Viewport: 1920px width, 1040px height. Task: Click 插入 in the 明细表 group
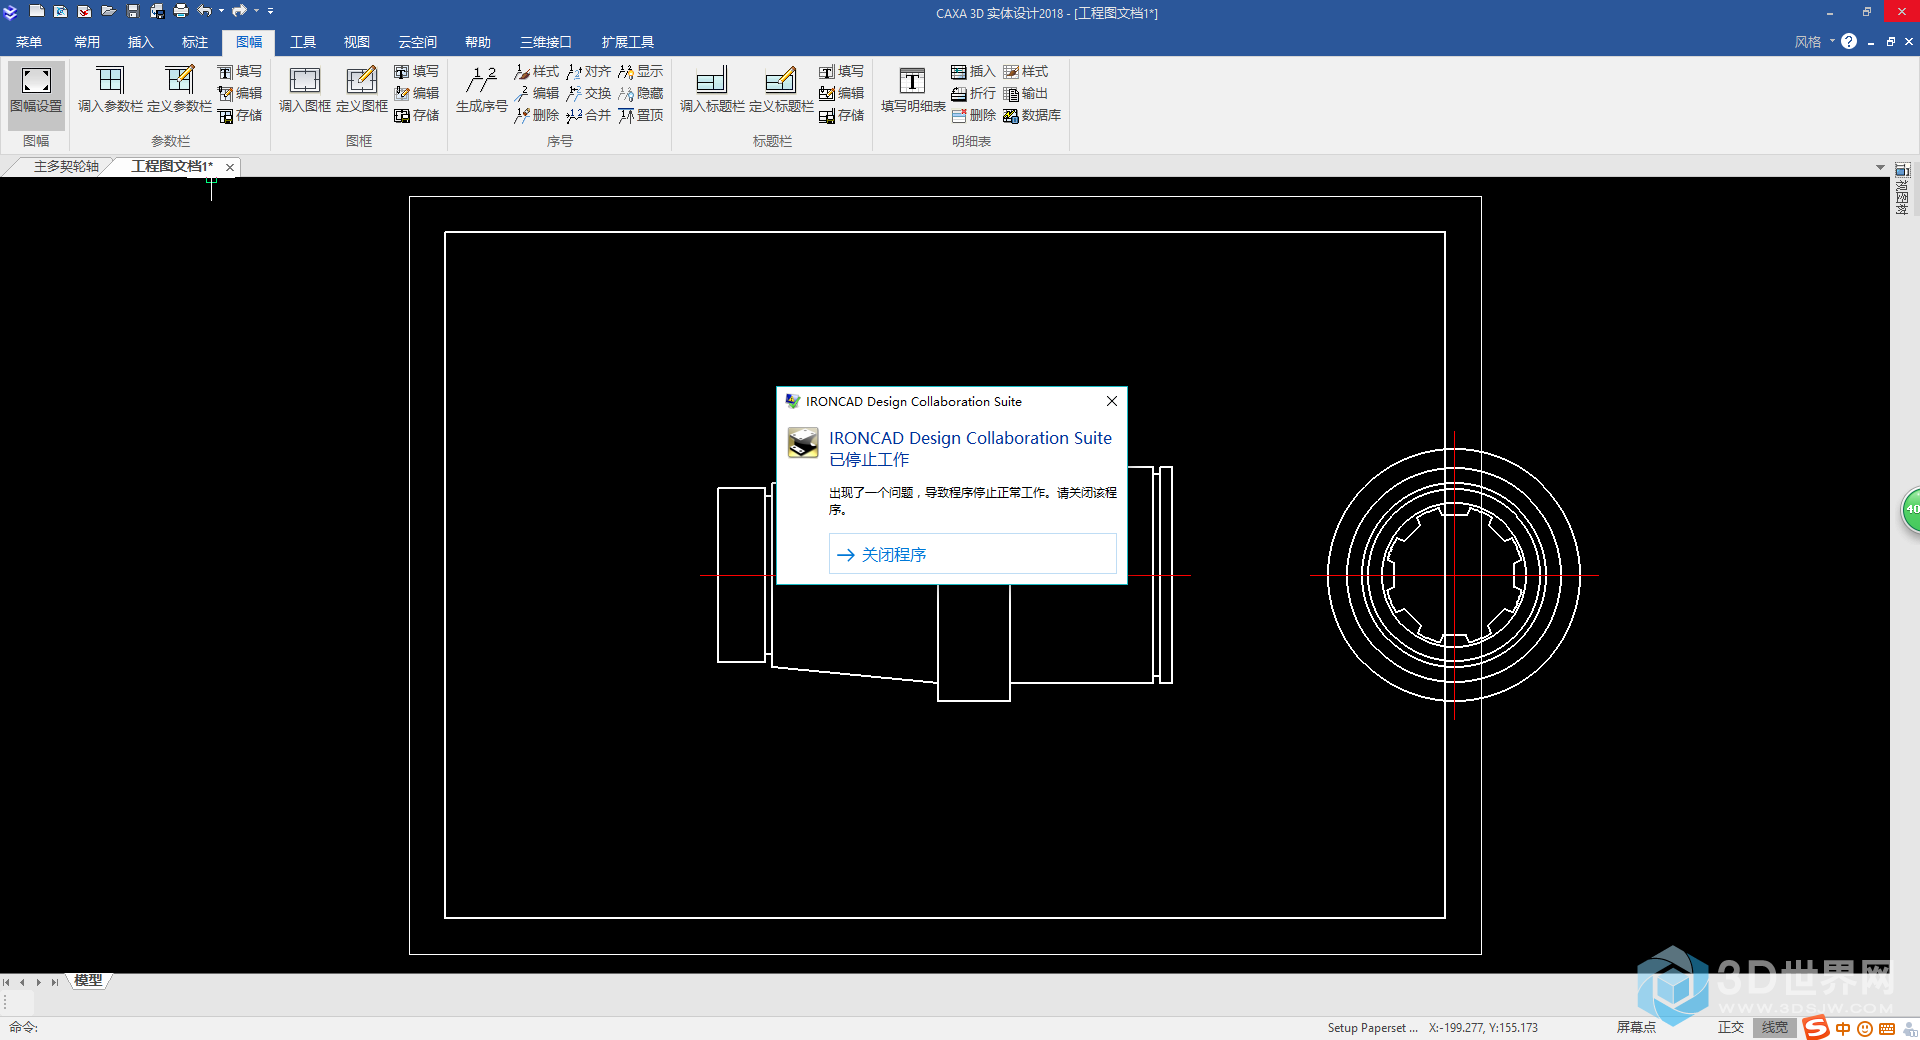click(973, 72)
